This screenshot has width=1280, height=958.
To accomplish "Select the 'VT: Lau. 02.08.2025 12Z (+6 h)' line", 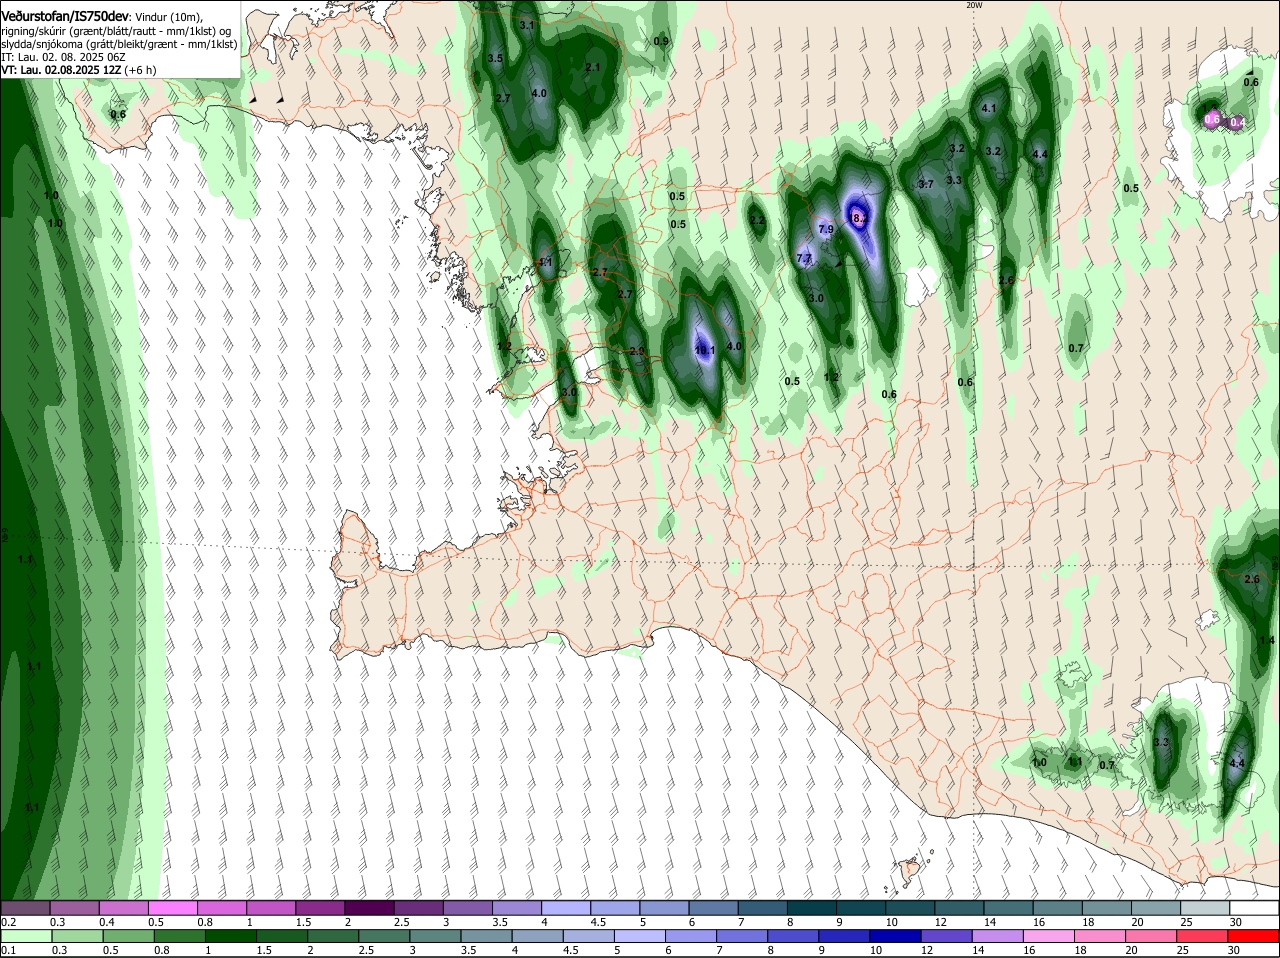I will [79, 70].
